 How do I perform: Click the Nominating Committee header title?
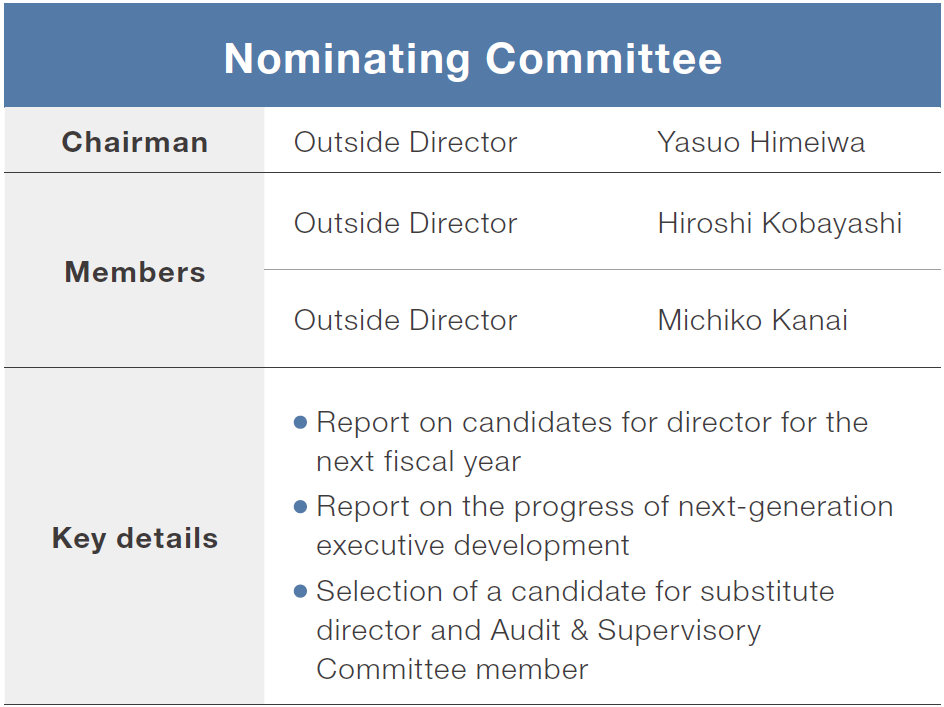[x=472, y=58]
